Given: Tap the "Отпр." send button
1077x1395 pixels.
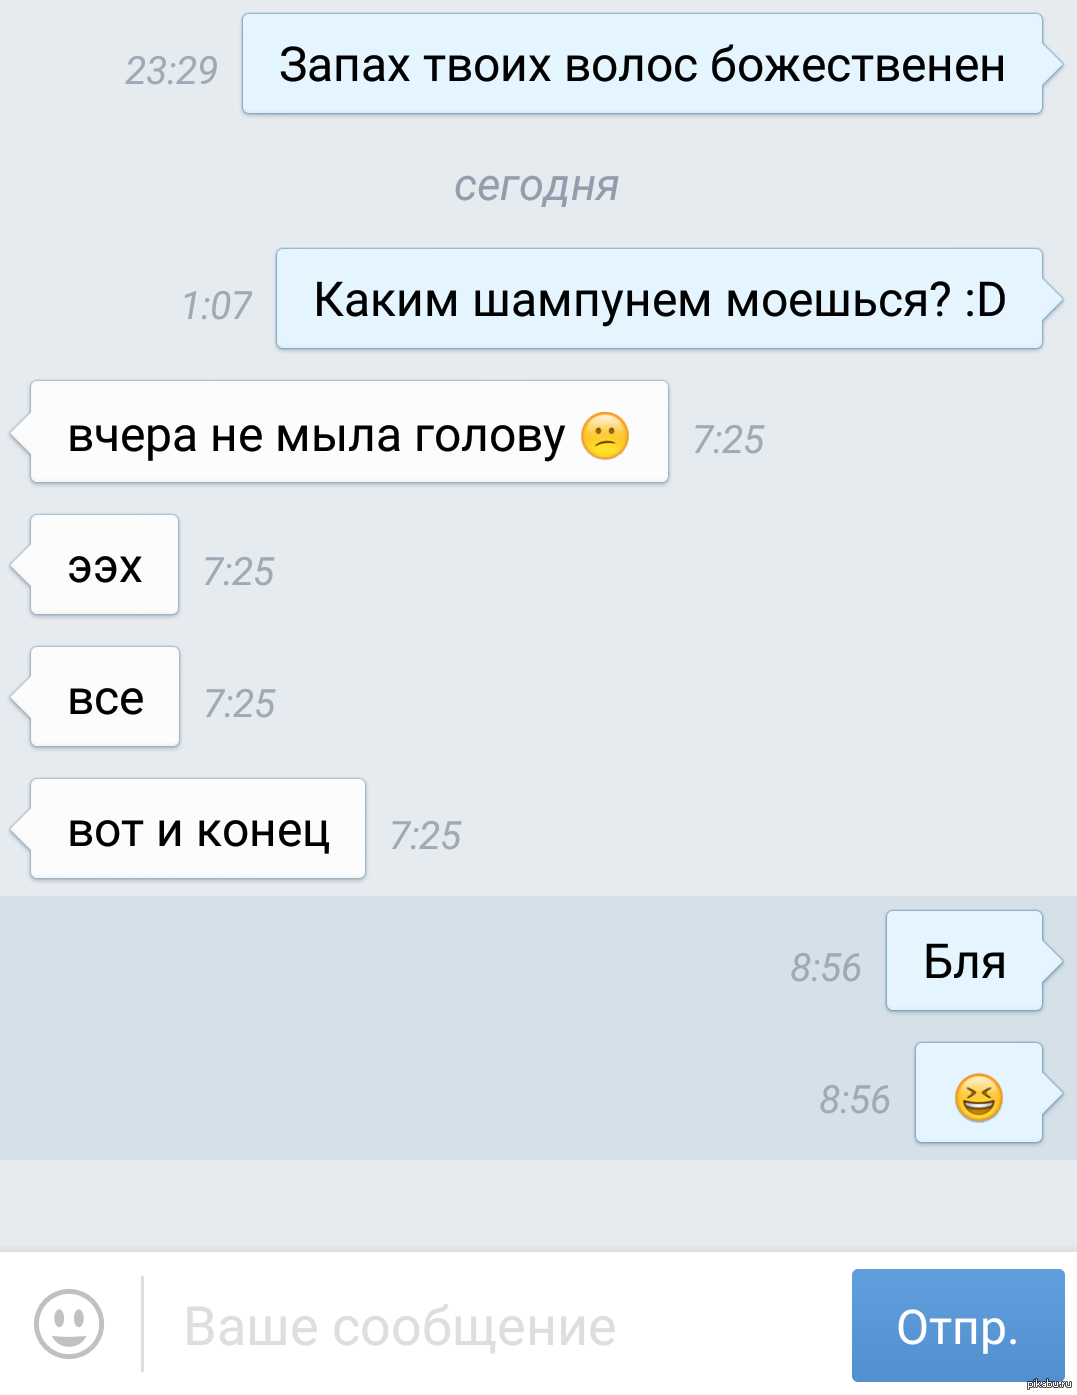Looking at the screenshot, I should tap(958, 1325).
